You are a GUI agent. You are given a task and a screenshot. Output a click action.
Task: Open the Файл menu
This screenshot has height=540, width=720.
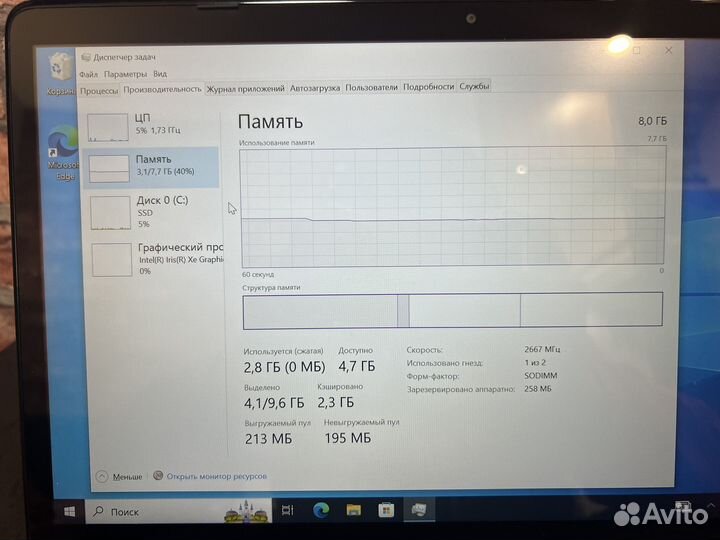click(88, 74)
